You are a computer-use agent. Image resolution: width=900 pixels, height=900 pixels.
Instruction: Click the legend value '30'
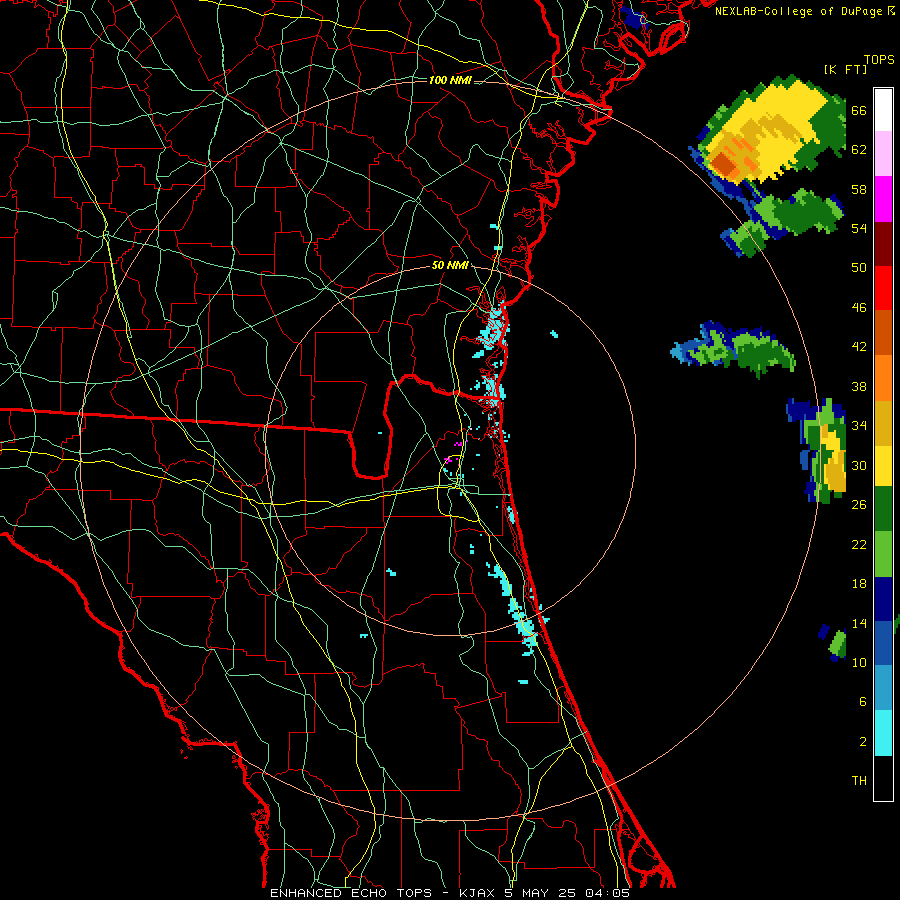[859, 465]
